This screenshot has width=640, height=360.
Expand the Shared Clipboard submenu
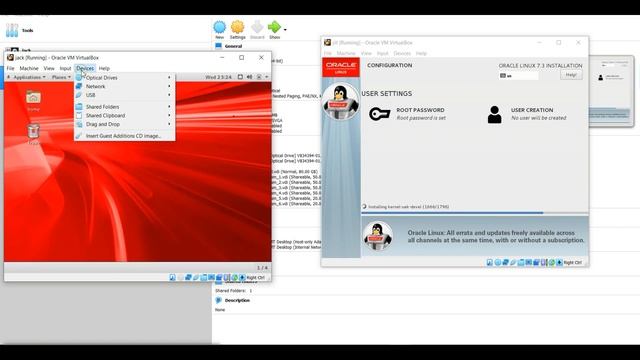tap(124, 116)
